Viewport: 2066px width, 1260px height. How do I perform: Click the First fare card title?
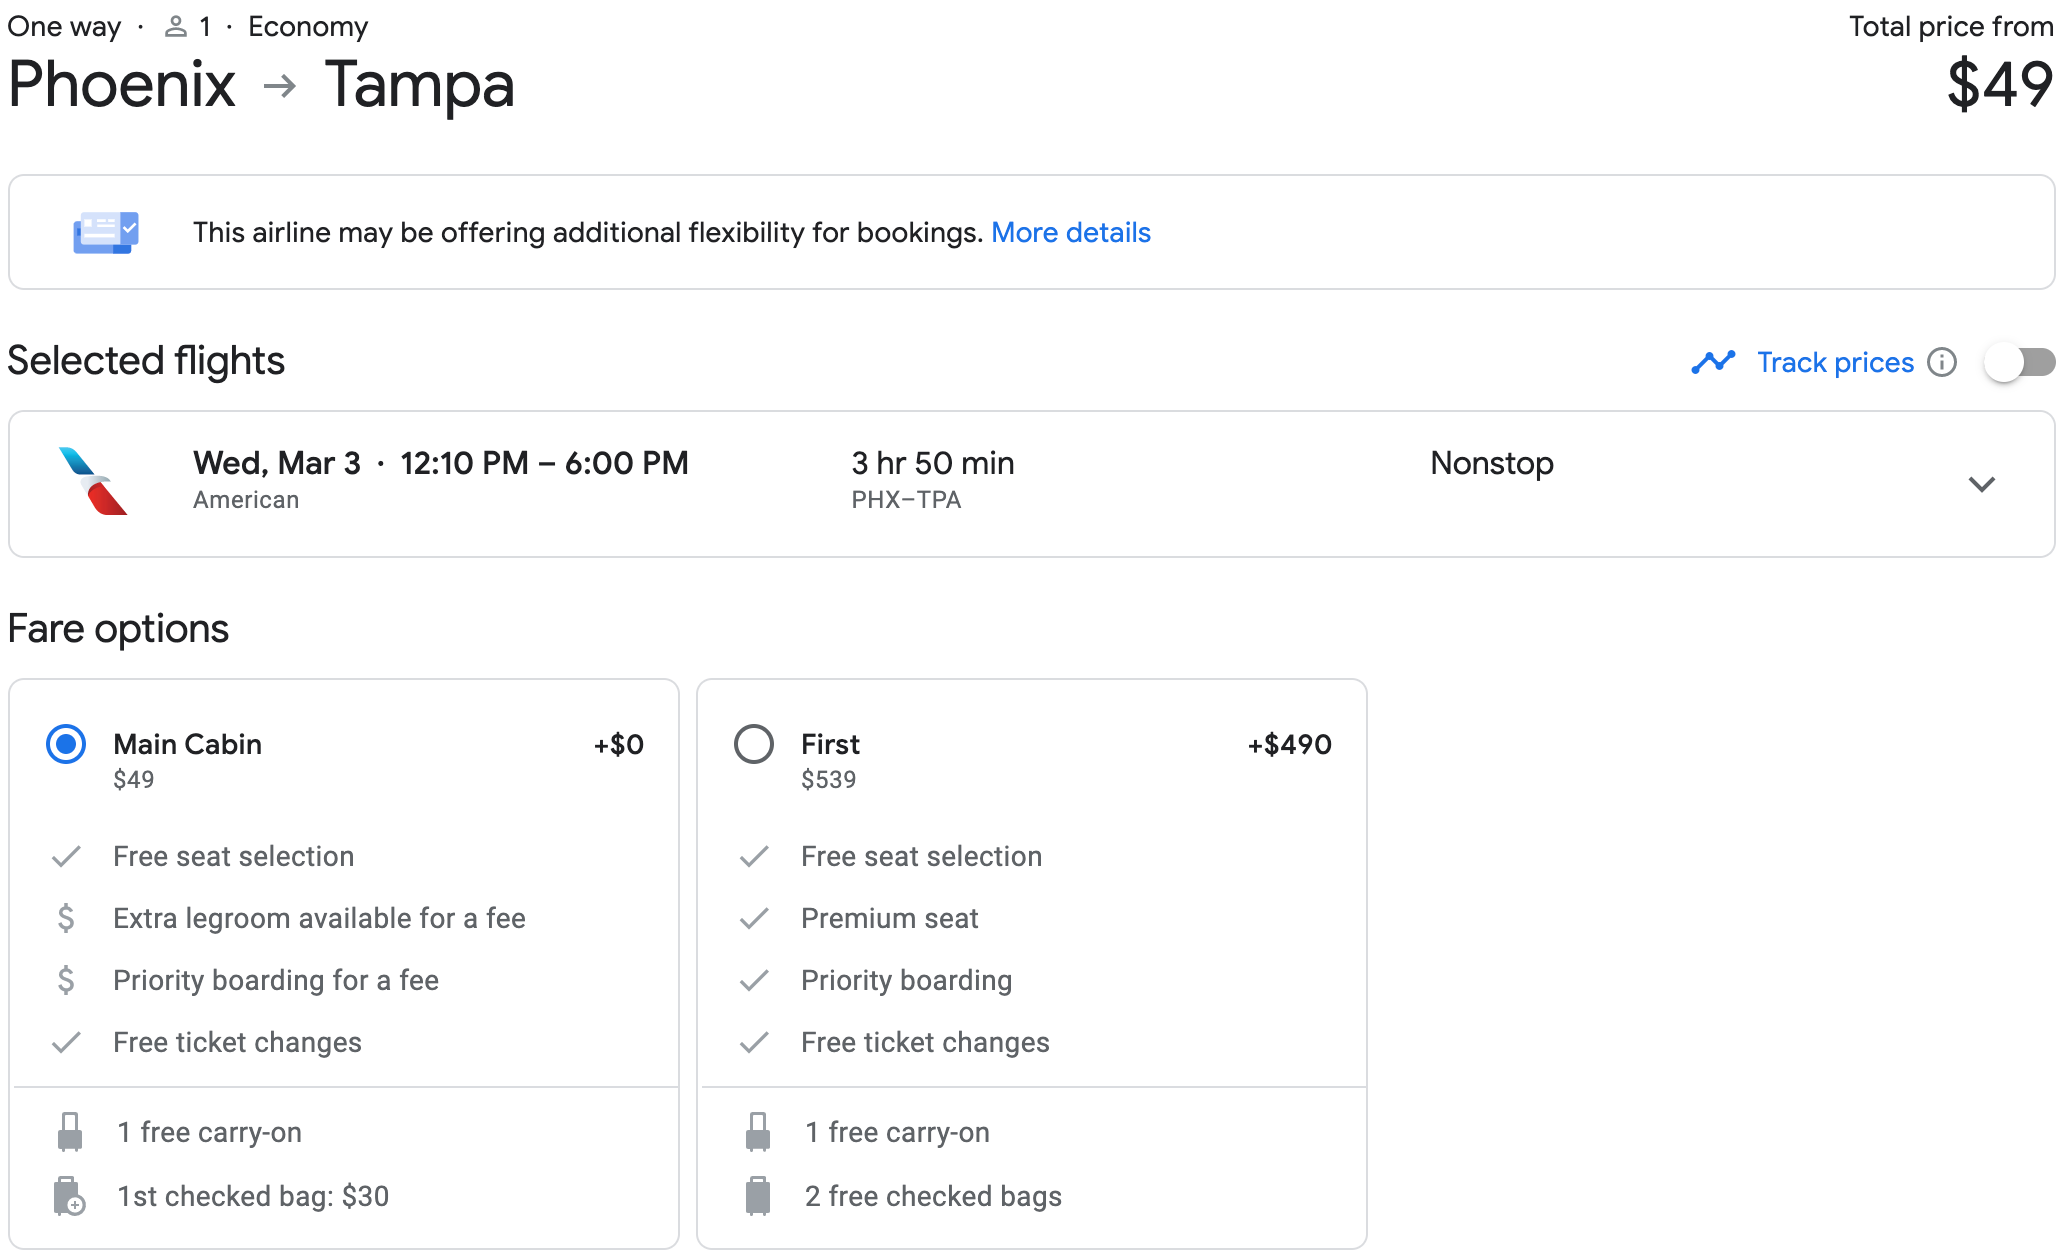coord(830,744)
